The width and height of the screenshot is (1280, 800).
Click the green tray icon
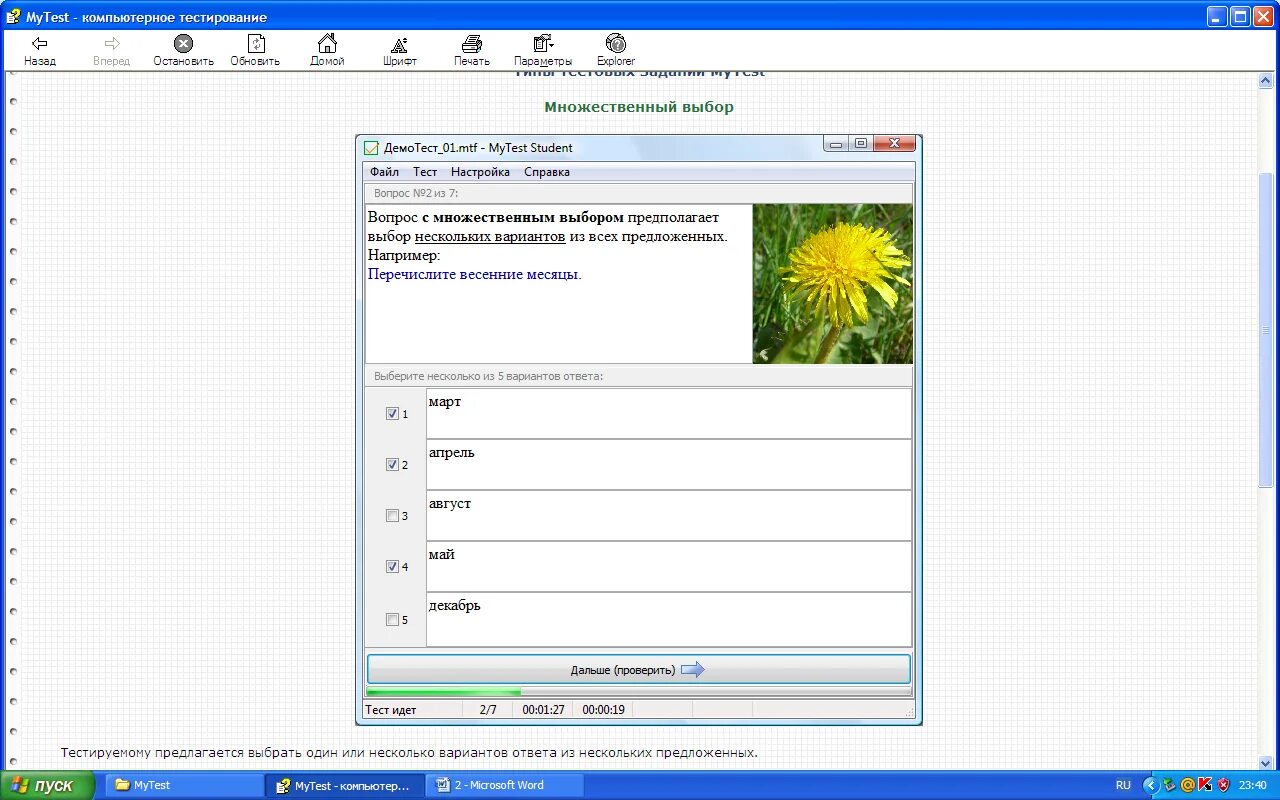1170,785
